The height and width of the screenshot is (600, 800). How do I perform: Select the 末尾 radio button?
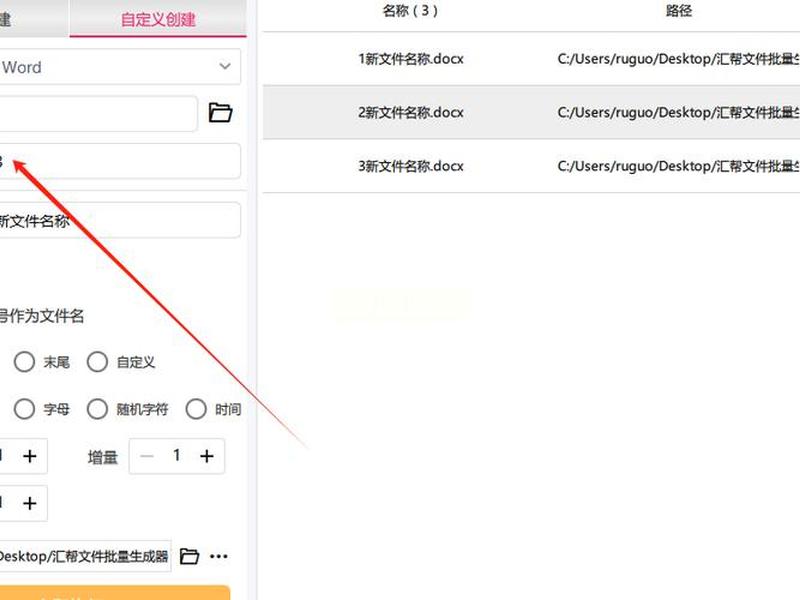click(24, 362)
